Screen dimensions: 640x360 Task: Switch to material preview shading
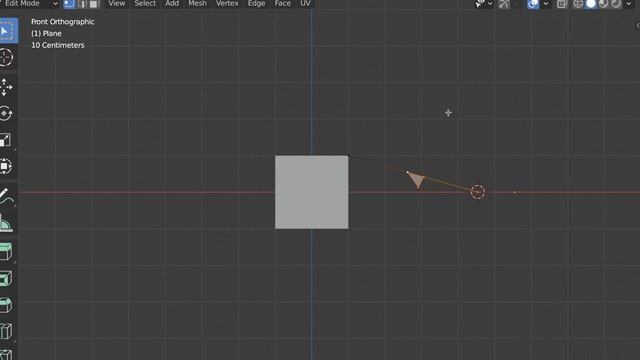[603, 4]
